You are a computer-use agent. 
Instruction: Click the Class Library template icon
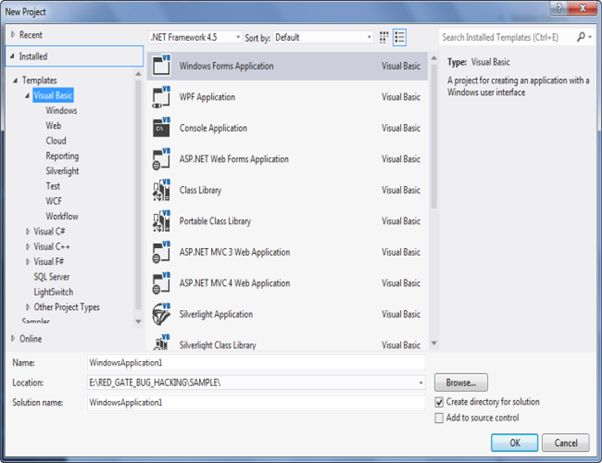(x=161, y=190)
